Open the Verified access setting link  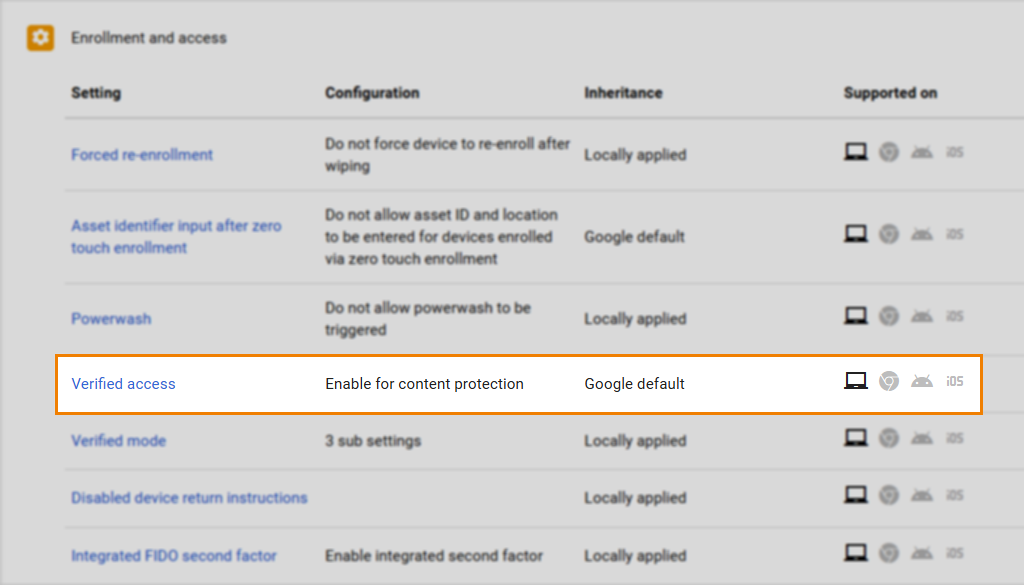point(123,384)
